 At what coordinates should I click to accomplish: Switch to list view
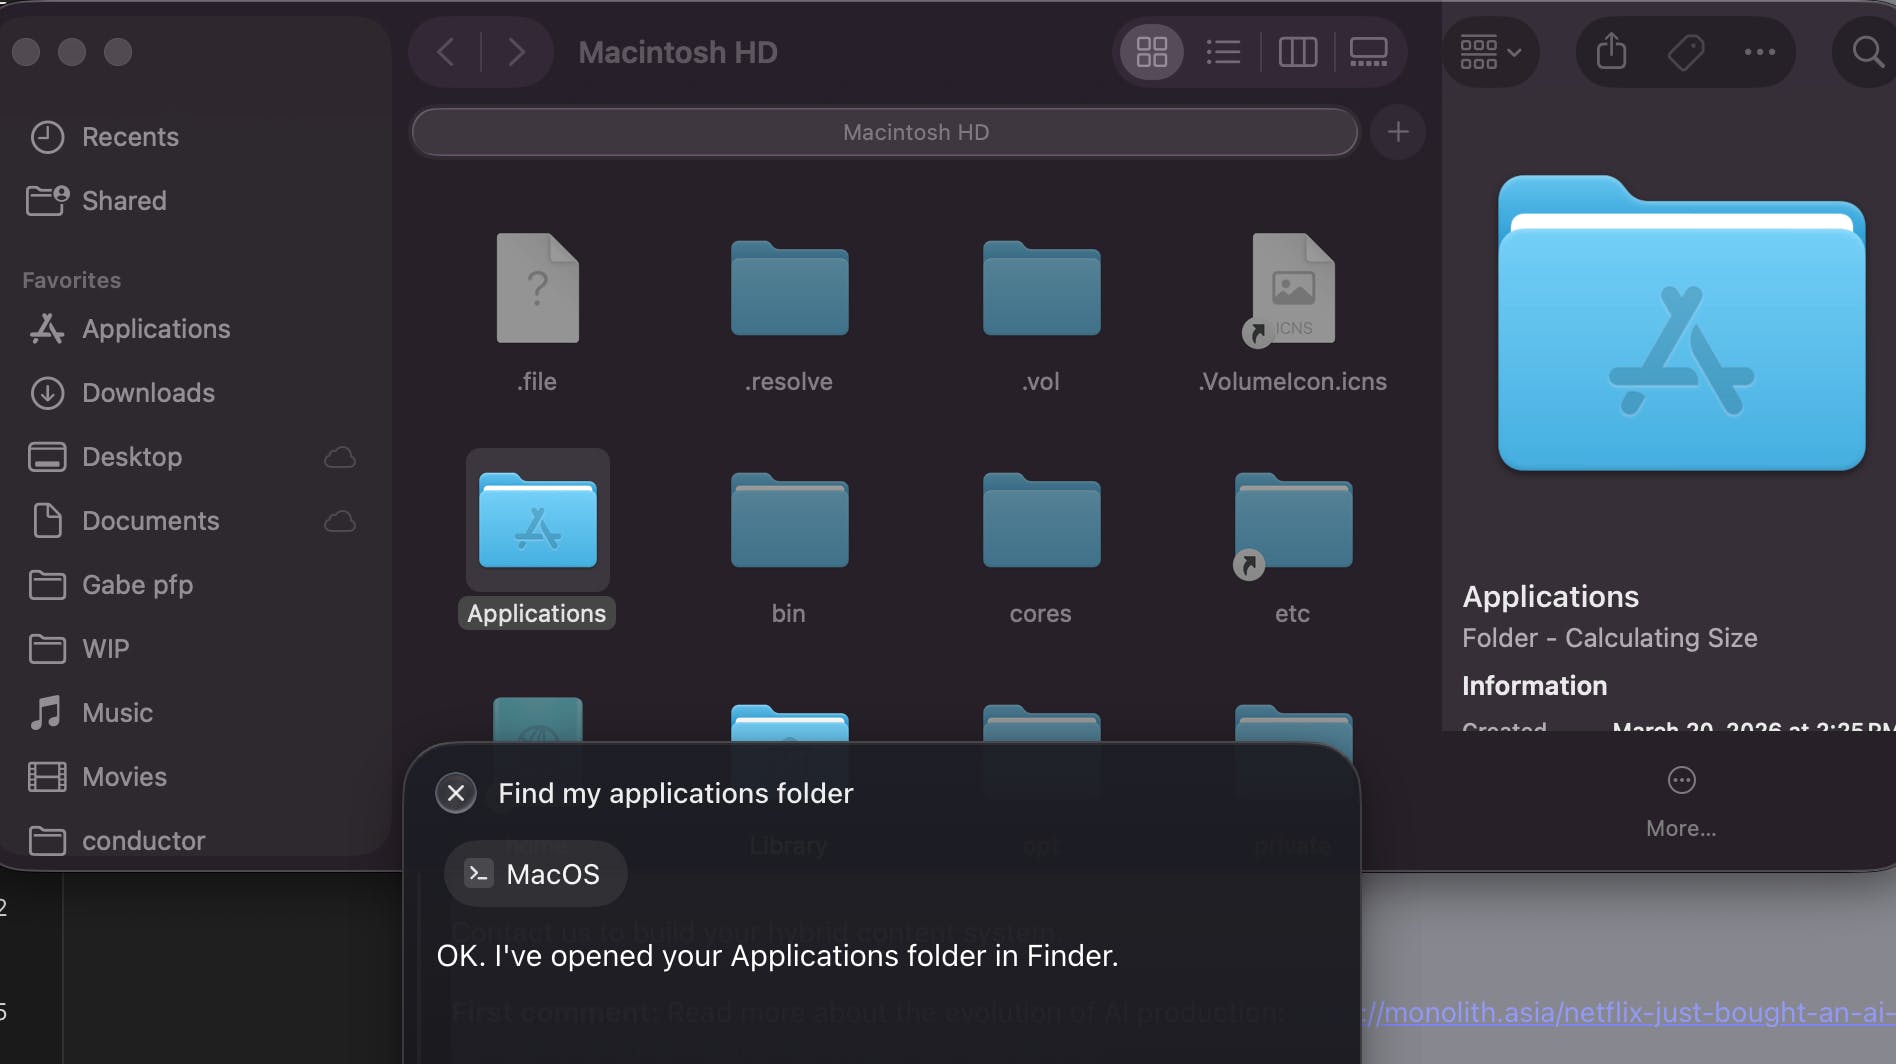click(1223, 52)
